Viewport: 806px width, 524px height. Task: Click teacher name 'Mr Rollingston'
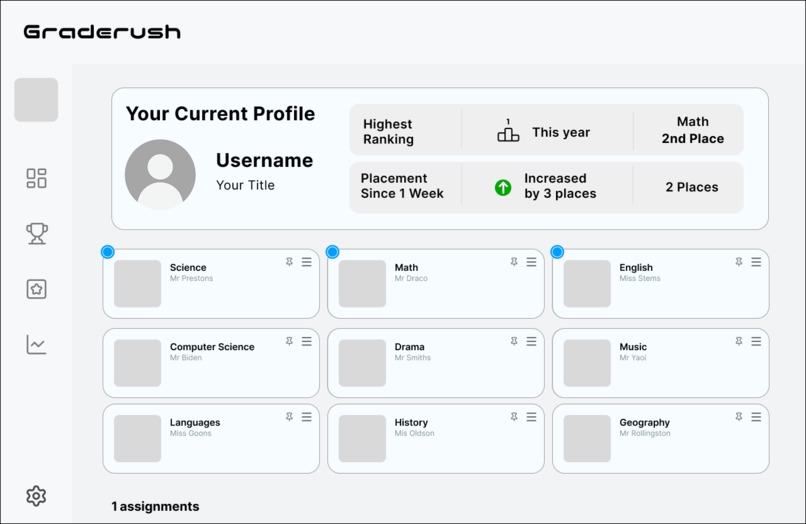(x=645, y=433)
